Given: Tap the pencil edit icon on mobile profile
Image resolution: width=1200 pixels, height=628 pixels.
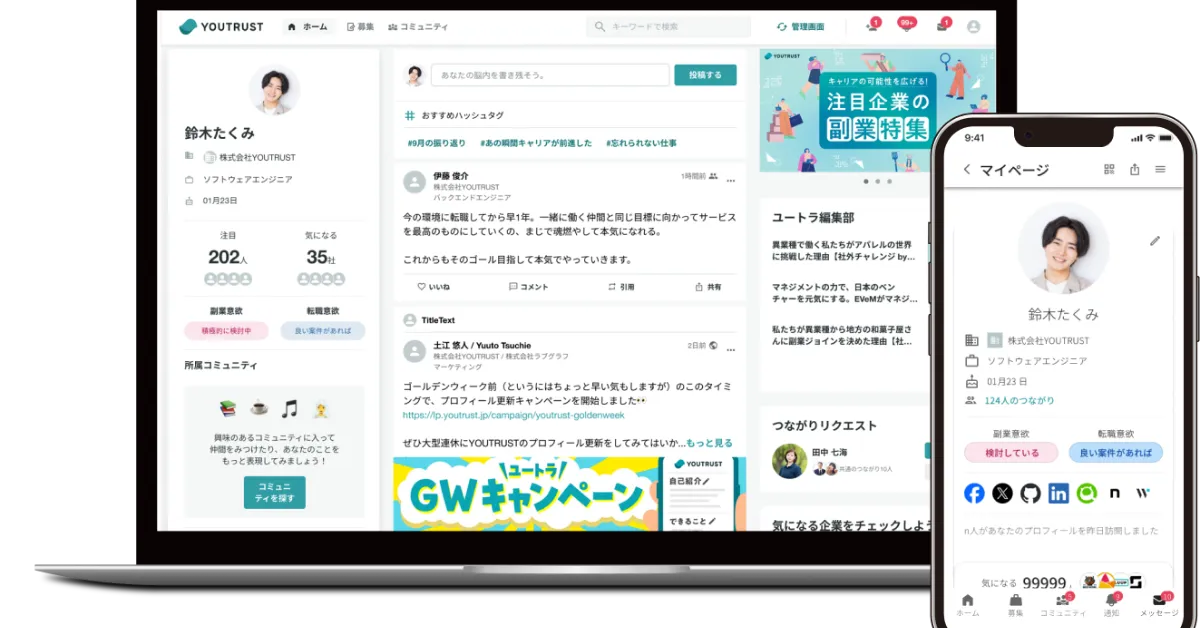Looking at the screenshot, I should [1155, 241].
